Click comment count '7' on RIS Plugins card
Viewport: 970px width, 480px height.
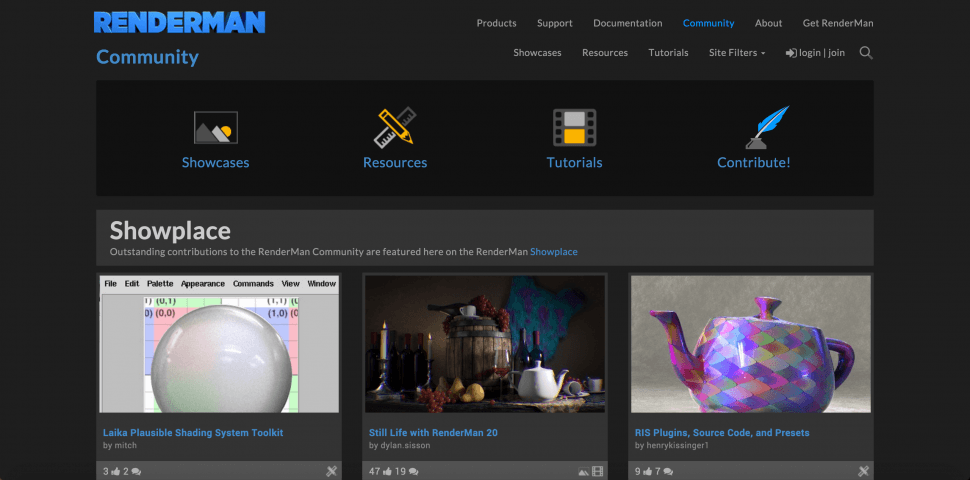click(658, 471)
